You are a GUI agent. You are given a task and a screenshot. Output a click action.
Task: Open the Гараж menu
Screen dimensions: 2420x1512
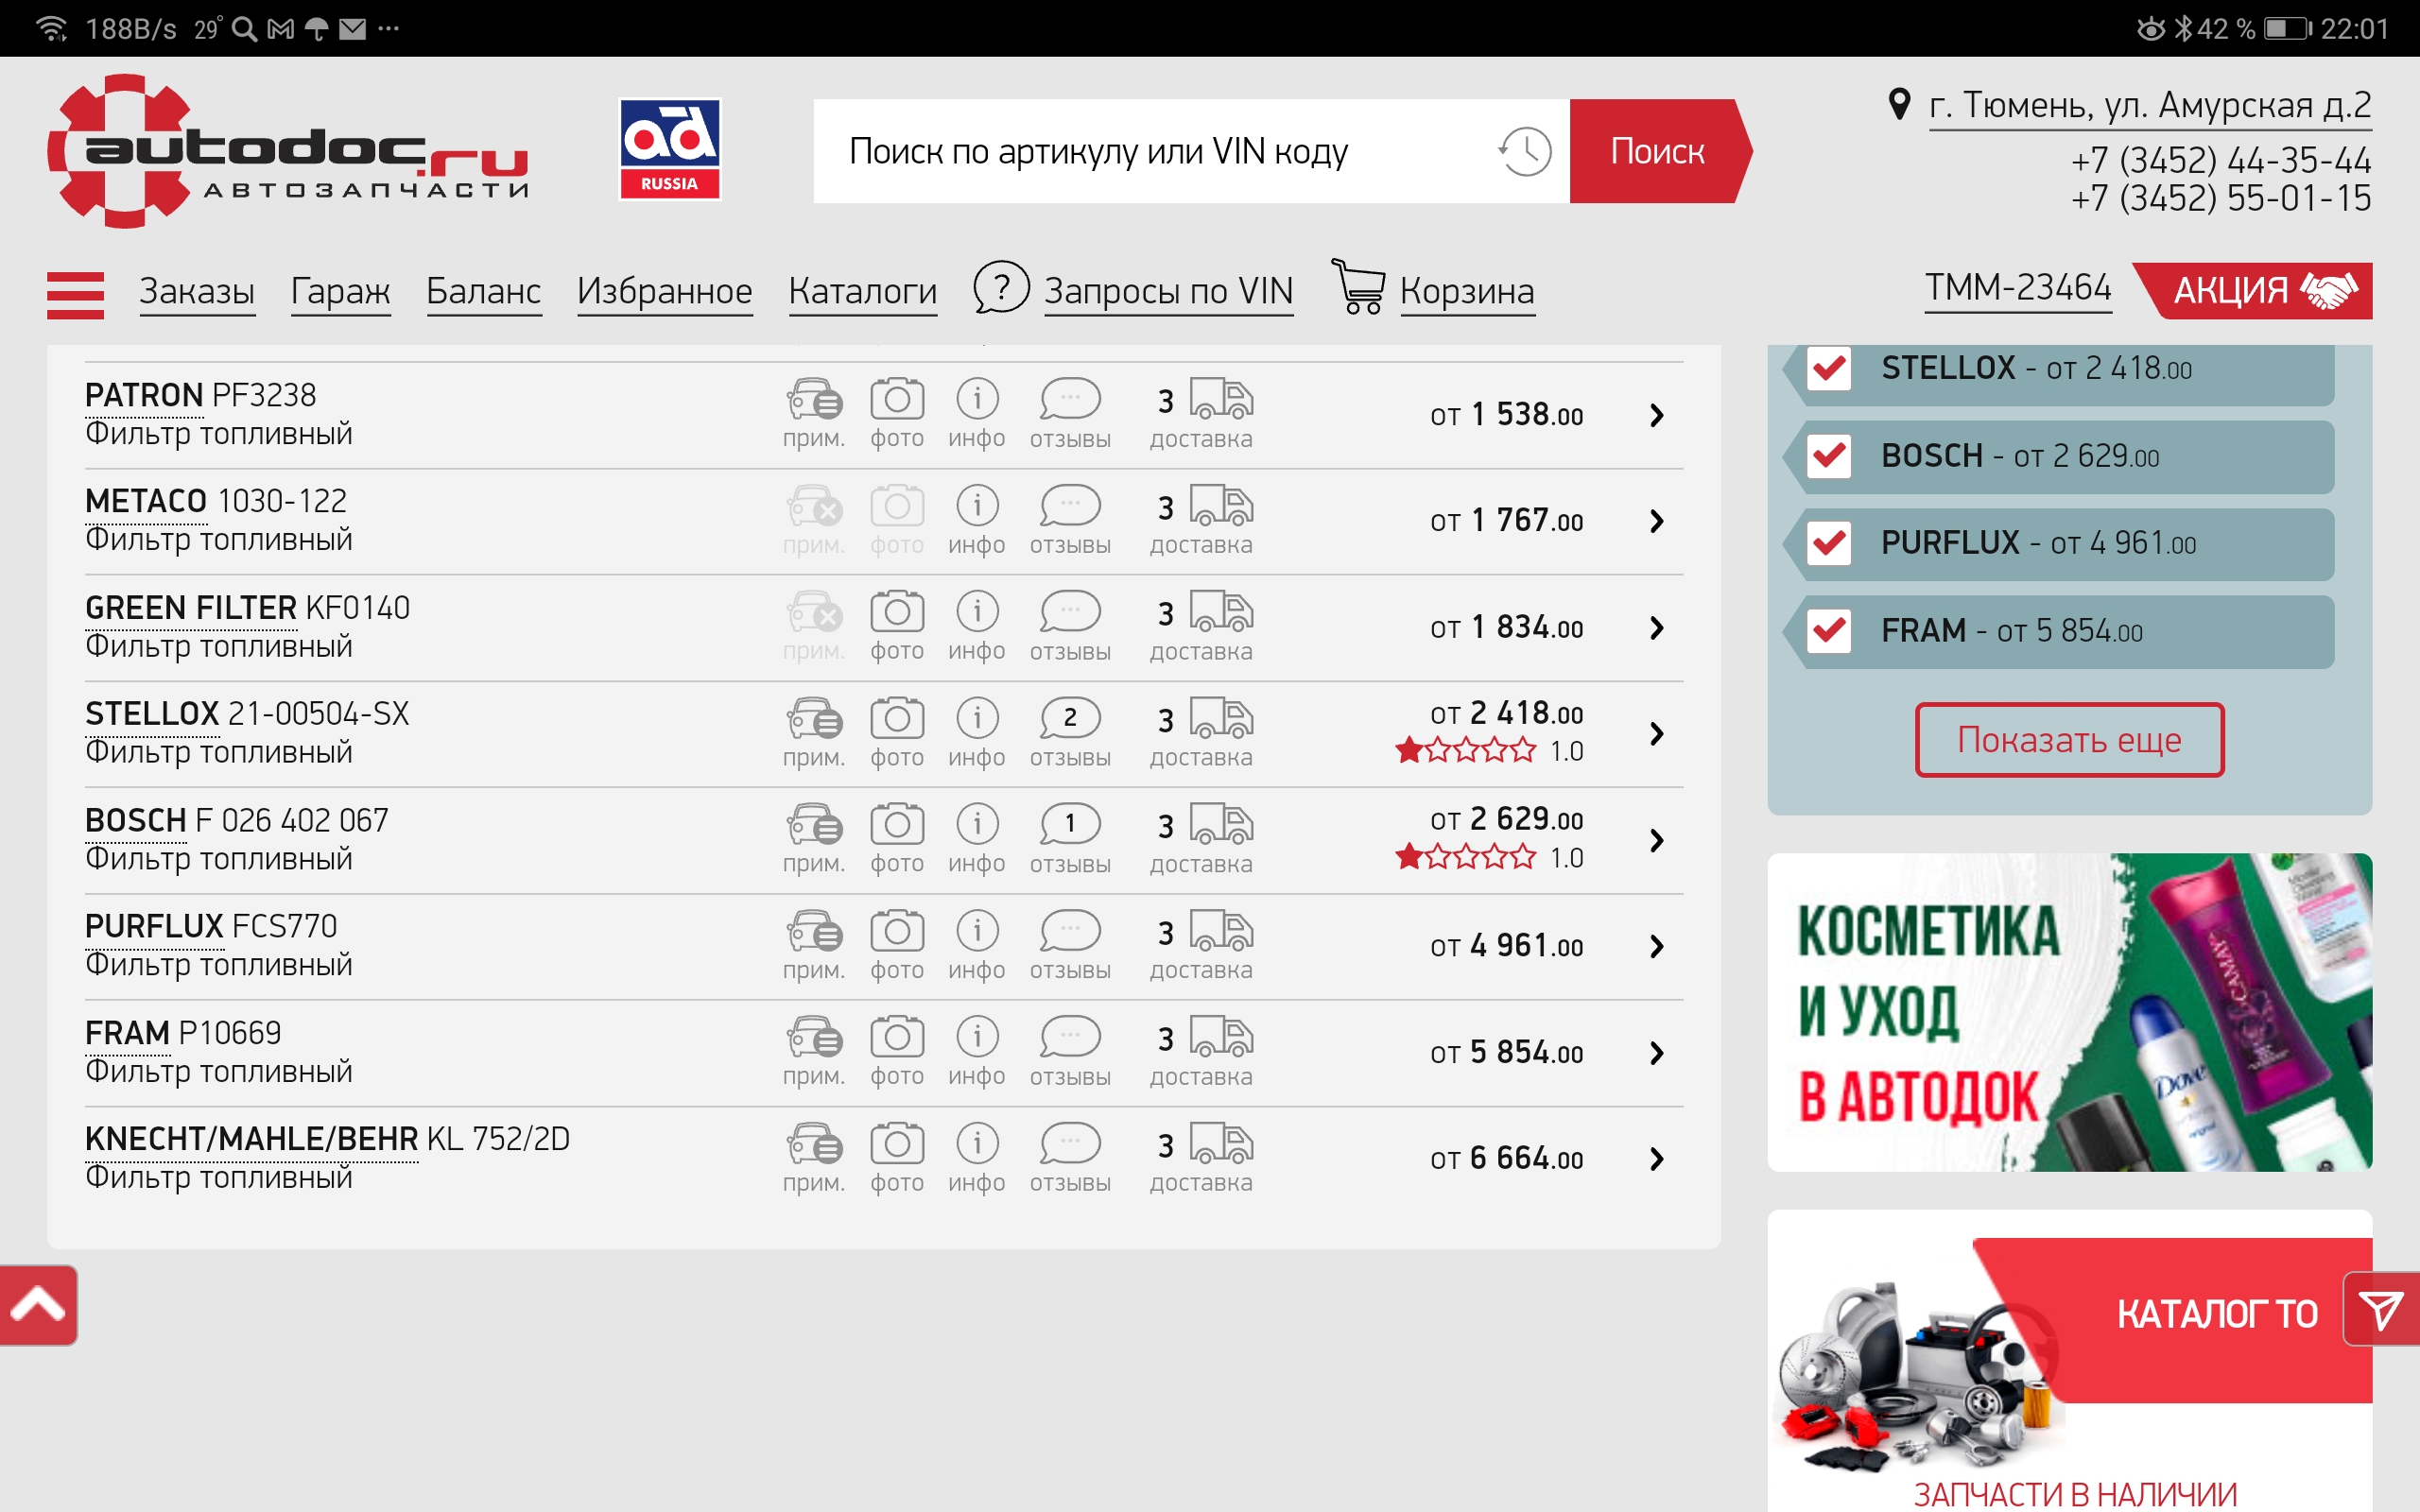point(340,291)
